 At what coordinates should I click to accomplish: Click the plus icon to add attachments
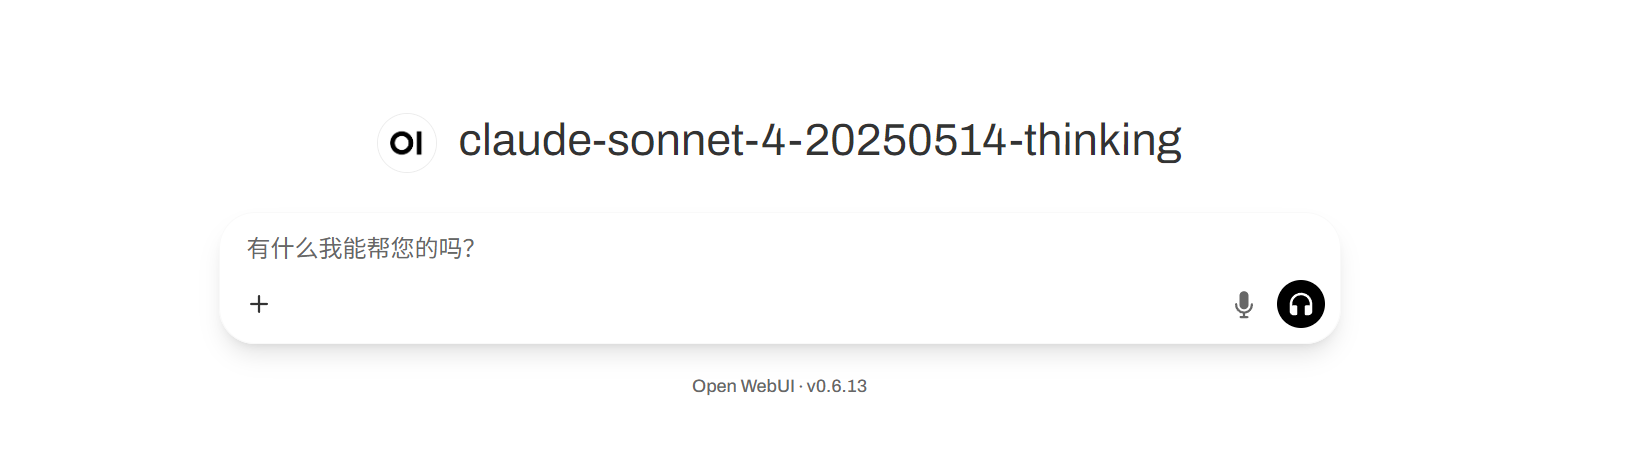point(259,304)
